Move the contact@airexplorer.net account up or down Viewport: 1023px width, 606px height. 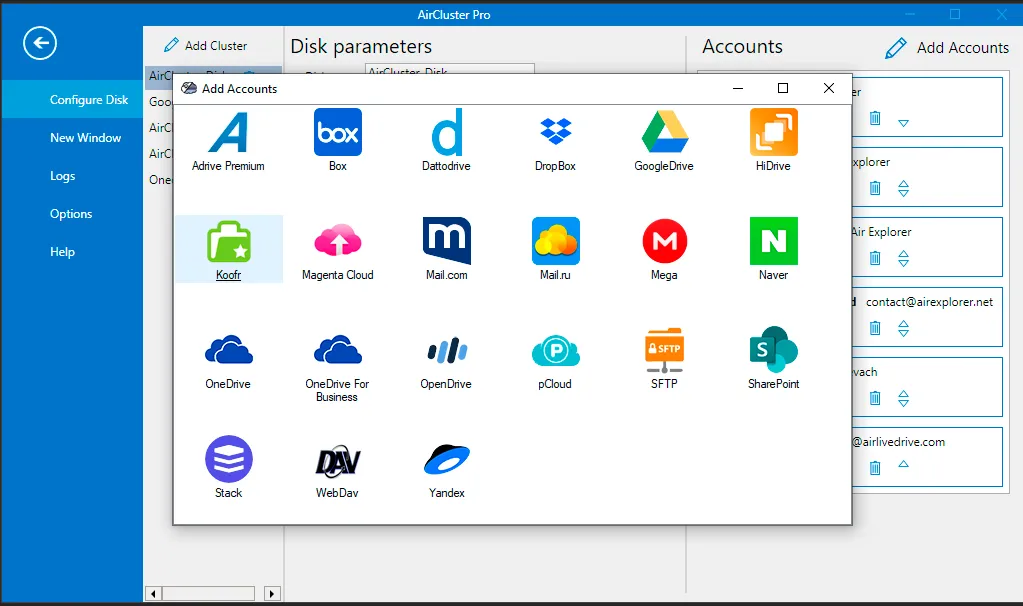click(903, 328)
